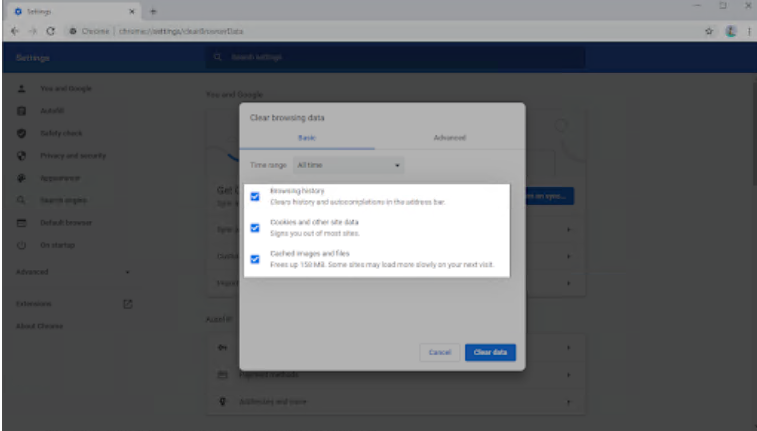Click the Extensions external link icon
Viewport: 757px width, 431px height.
[x=127, y=303]
